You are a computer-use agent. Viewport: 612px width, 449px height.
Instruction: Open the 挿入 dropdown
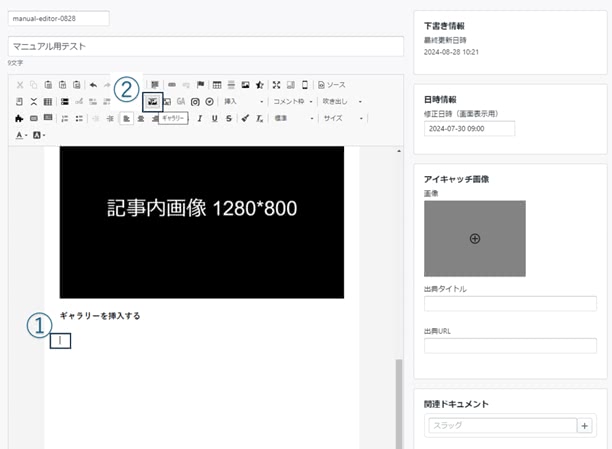(244, 102)
